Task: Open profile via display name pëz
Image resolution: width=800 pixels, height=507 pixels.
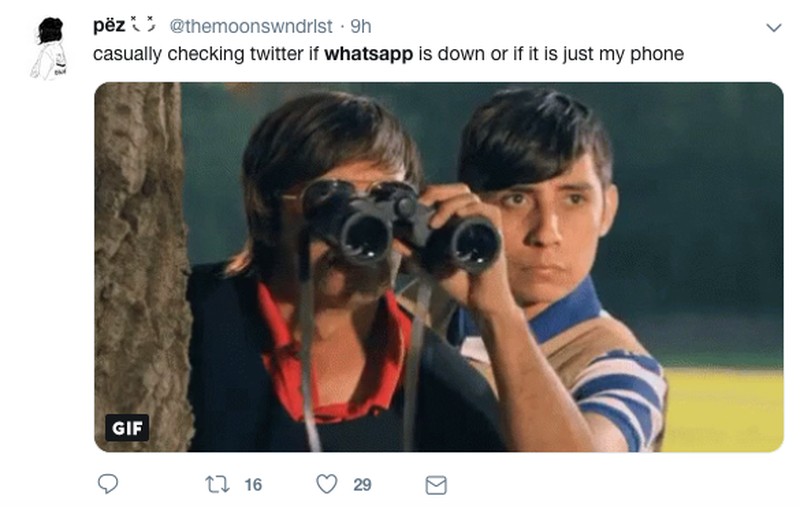Action: coord(109,25)
